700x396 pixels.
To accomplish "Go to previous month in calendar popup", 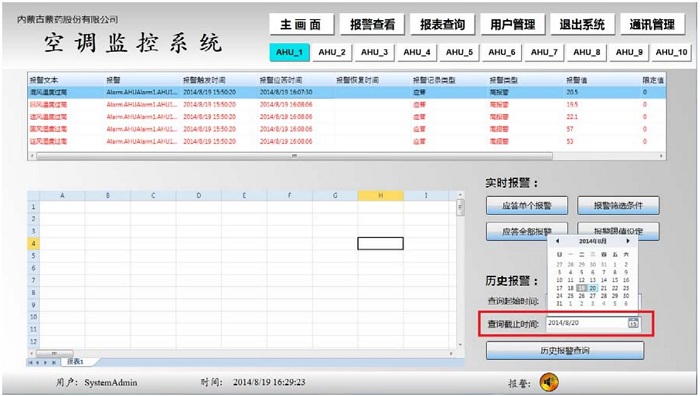I will tap(557, 241).
